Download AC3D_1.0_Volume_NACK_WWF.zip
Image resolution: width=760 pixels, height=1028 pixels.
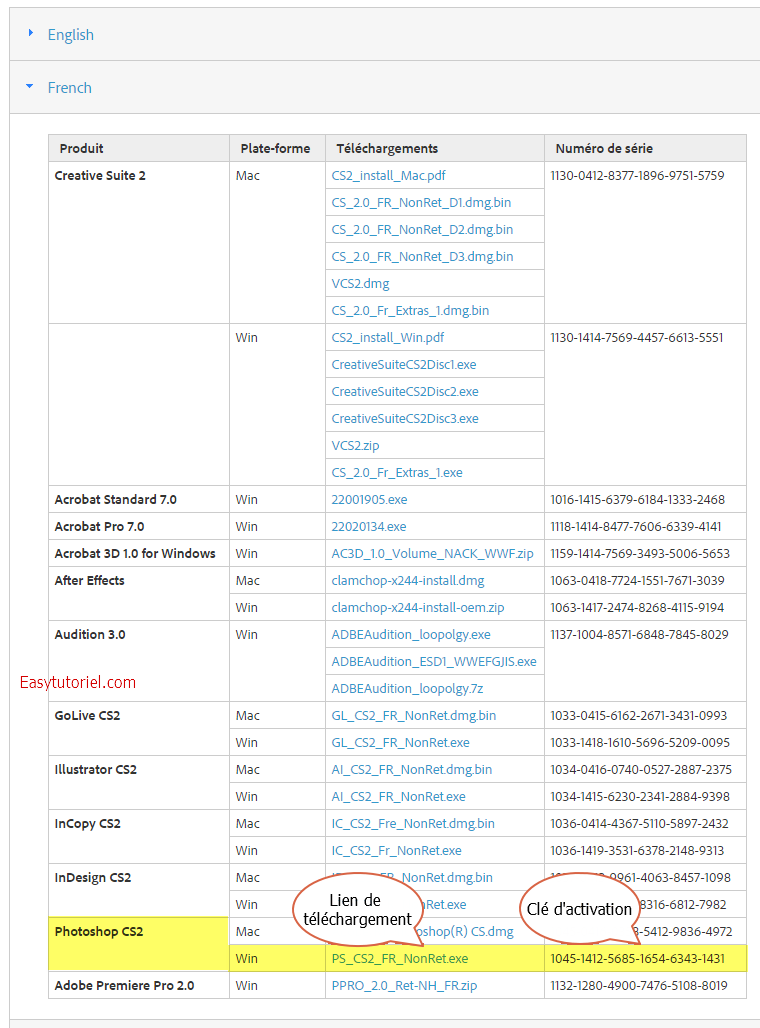pyautogui.click(x=432, y=553)
